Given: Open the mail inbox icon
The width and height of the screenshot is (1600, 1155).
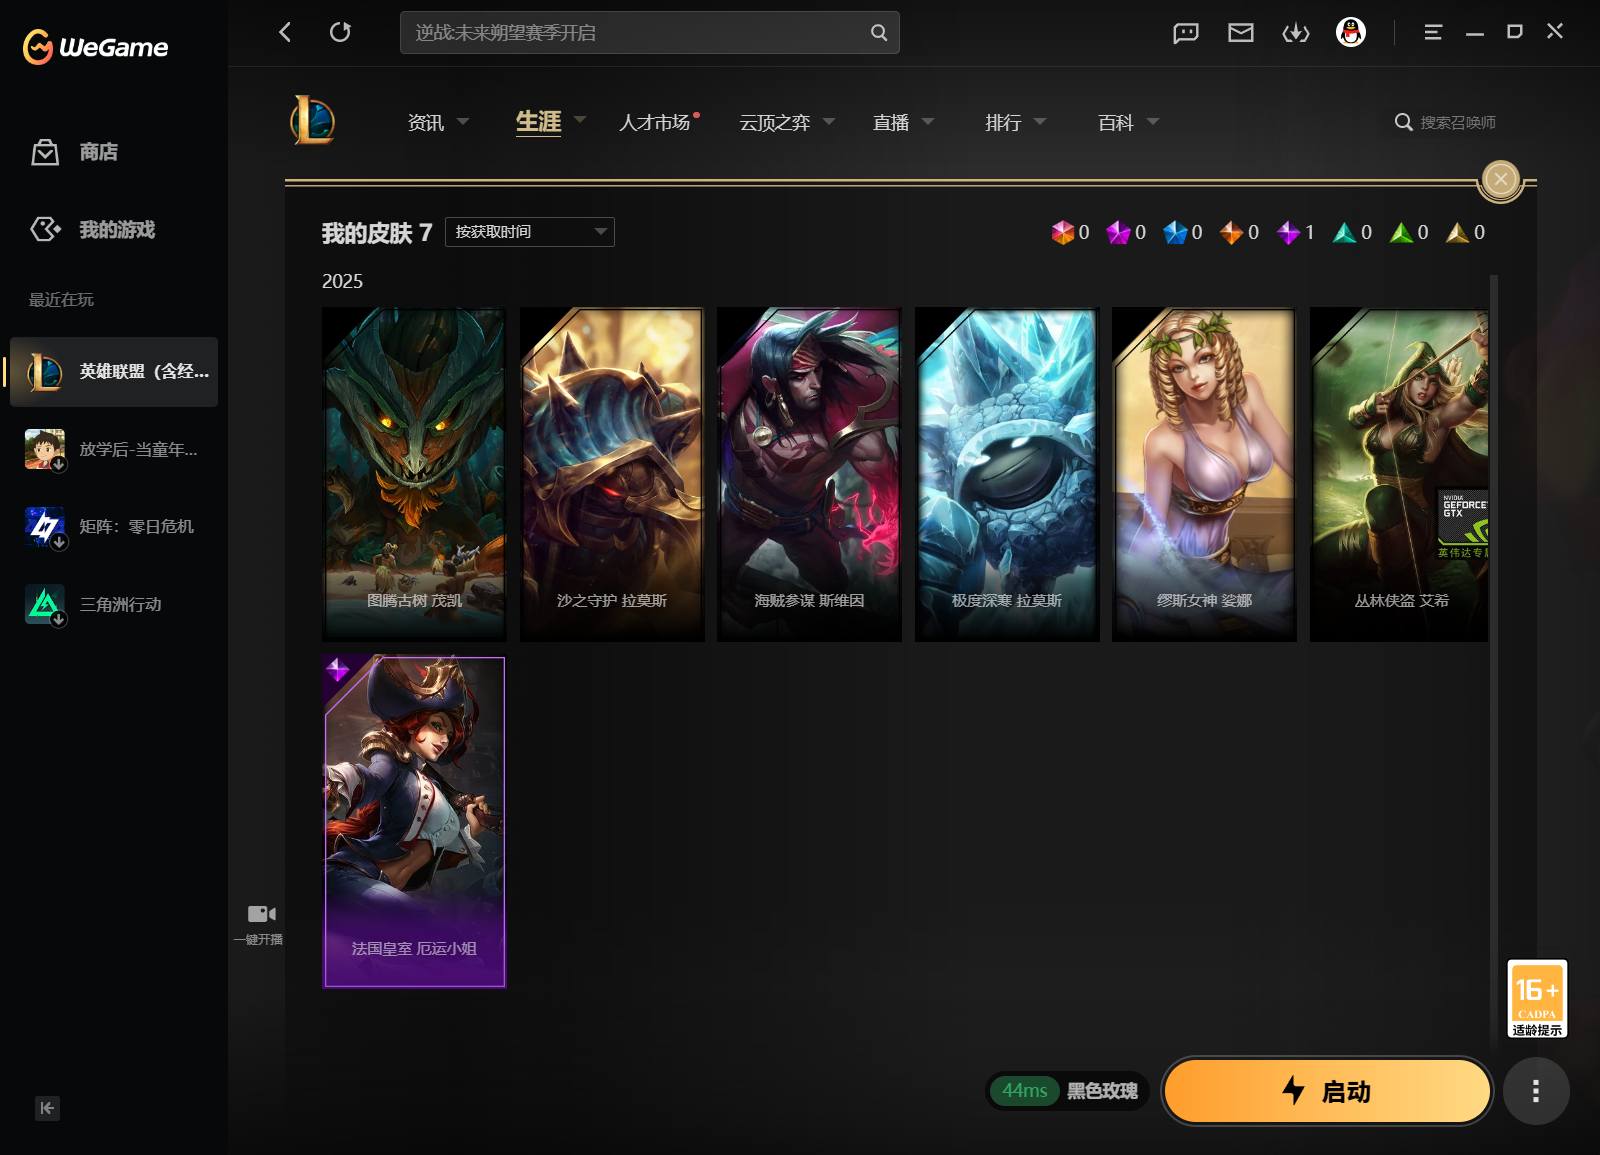Looking at the screenshot, I should pos(1241,33).
